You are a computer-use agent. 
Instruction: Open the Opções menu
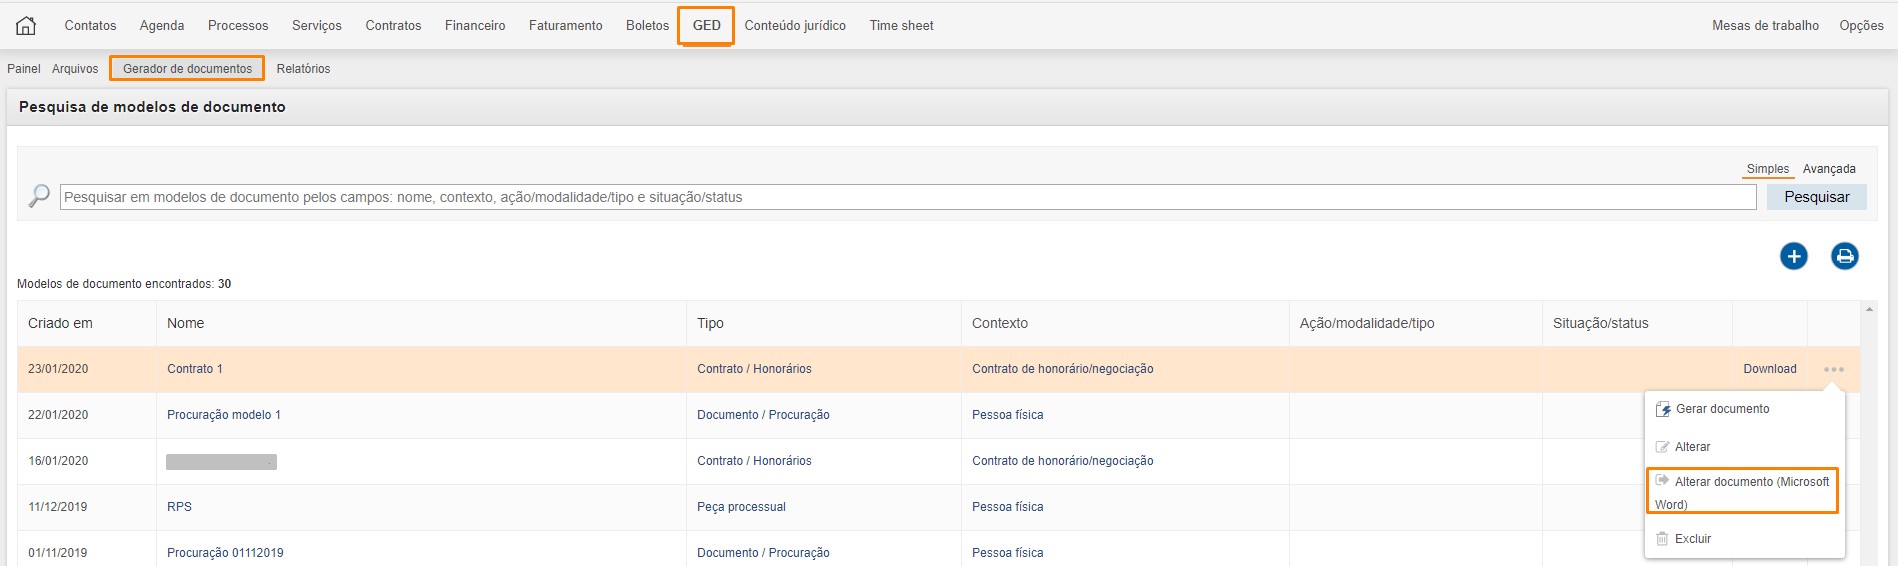[1860, 26]
